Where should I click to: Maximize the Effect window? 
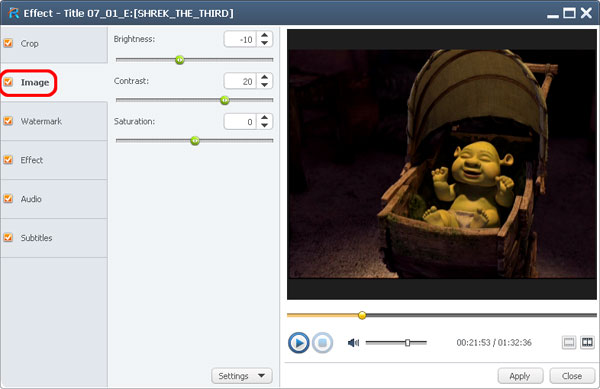coord(569,13)
